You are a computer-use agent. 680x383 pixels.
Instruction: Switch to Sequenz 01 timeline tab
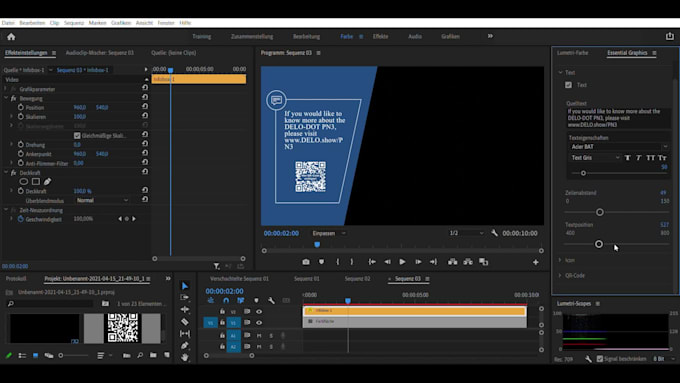click(x=307, y=279)
